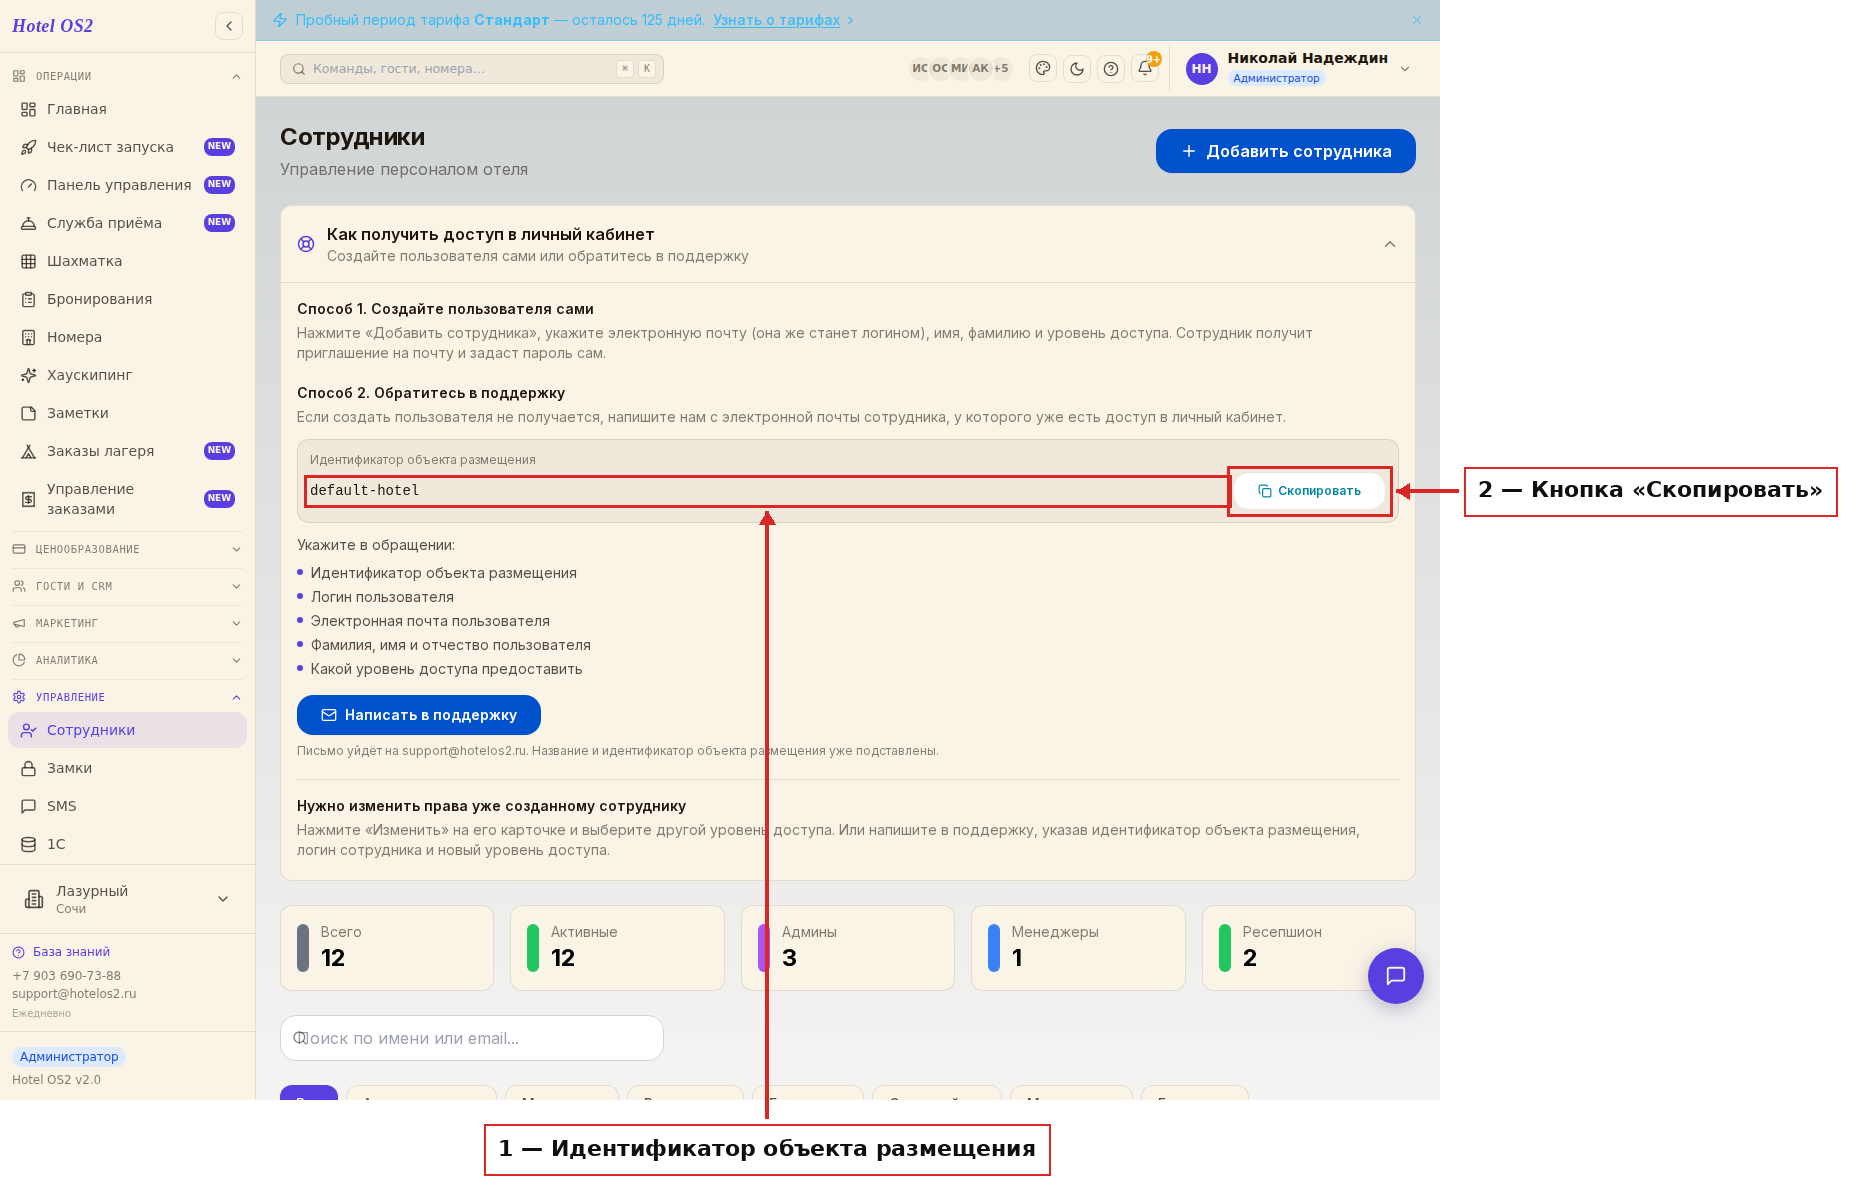Click the Ресепшион 2 stat card
Screen dimensions: 1861x1199
(x=1308, y=948)
